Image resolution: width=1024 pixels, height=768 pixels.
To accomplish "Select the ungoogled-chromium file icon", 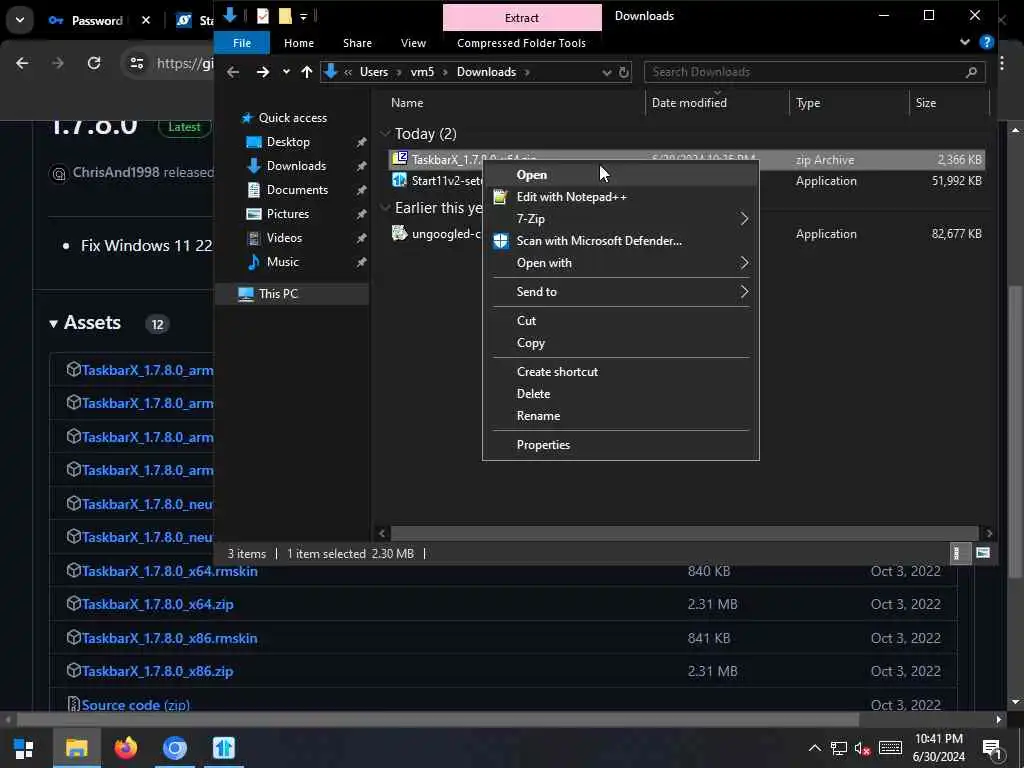I will 399,233.
